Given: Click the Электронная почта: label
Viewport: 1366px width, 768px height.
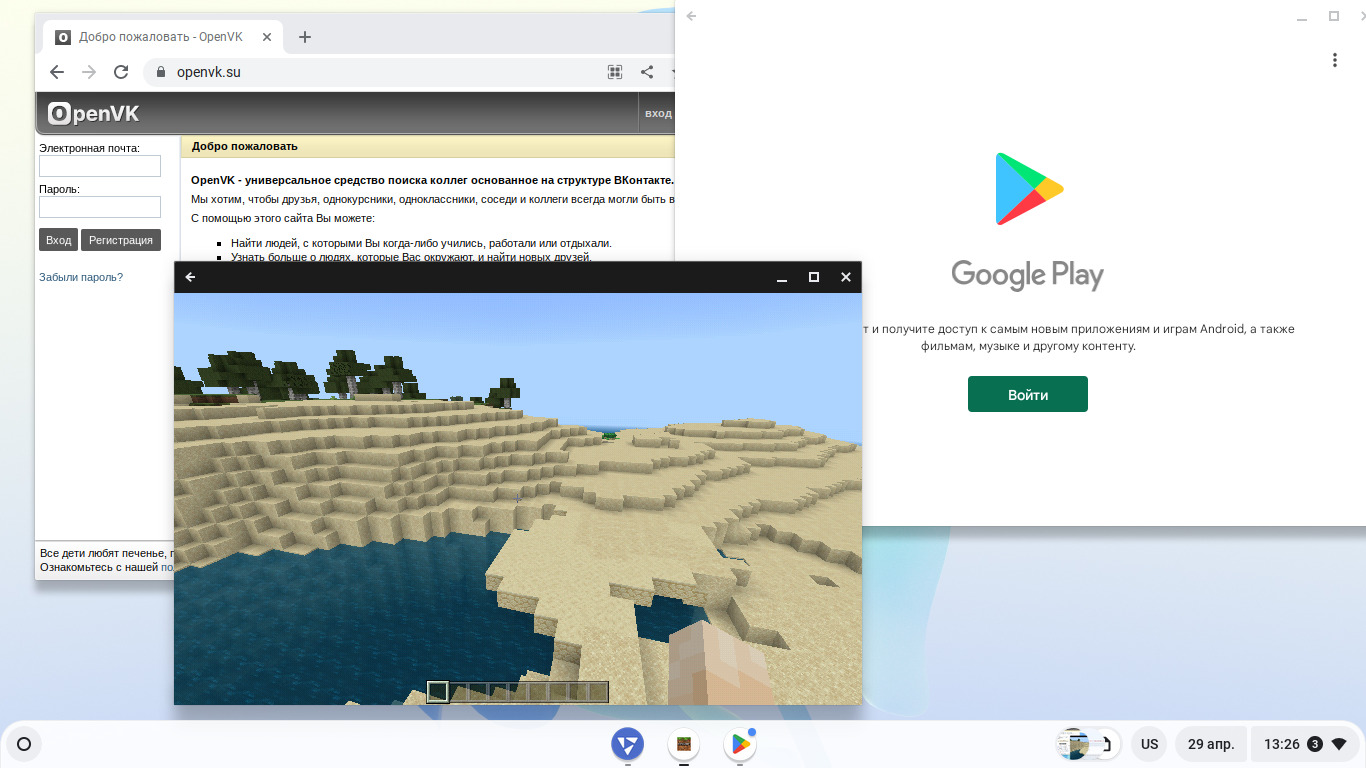Looking at the screenshot, I should pos(89,148).
